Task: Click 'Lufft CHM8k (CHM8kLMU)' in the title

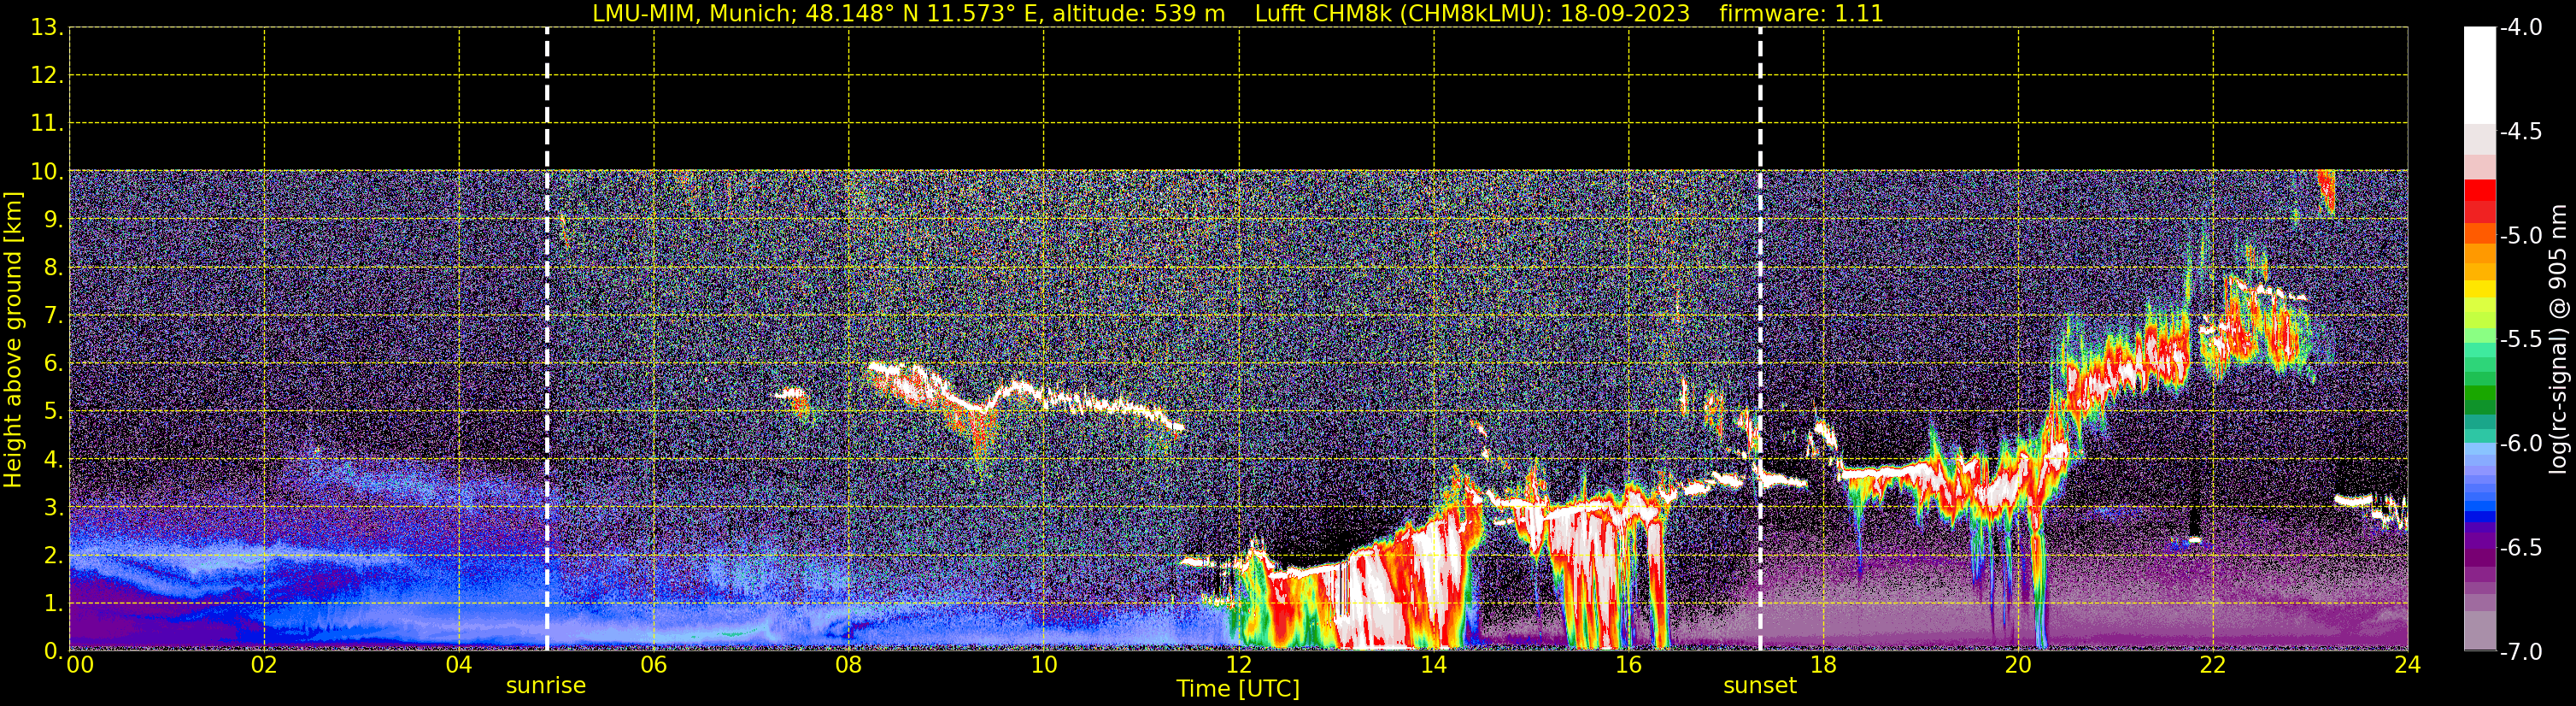Action: point(1403,14)
